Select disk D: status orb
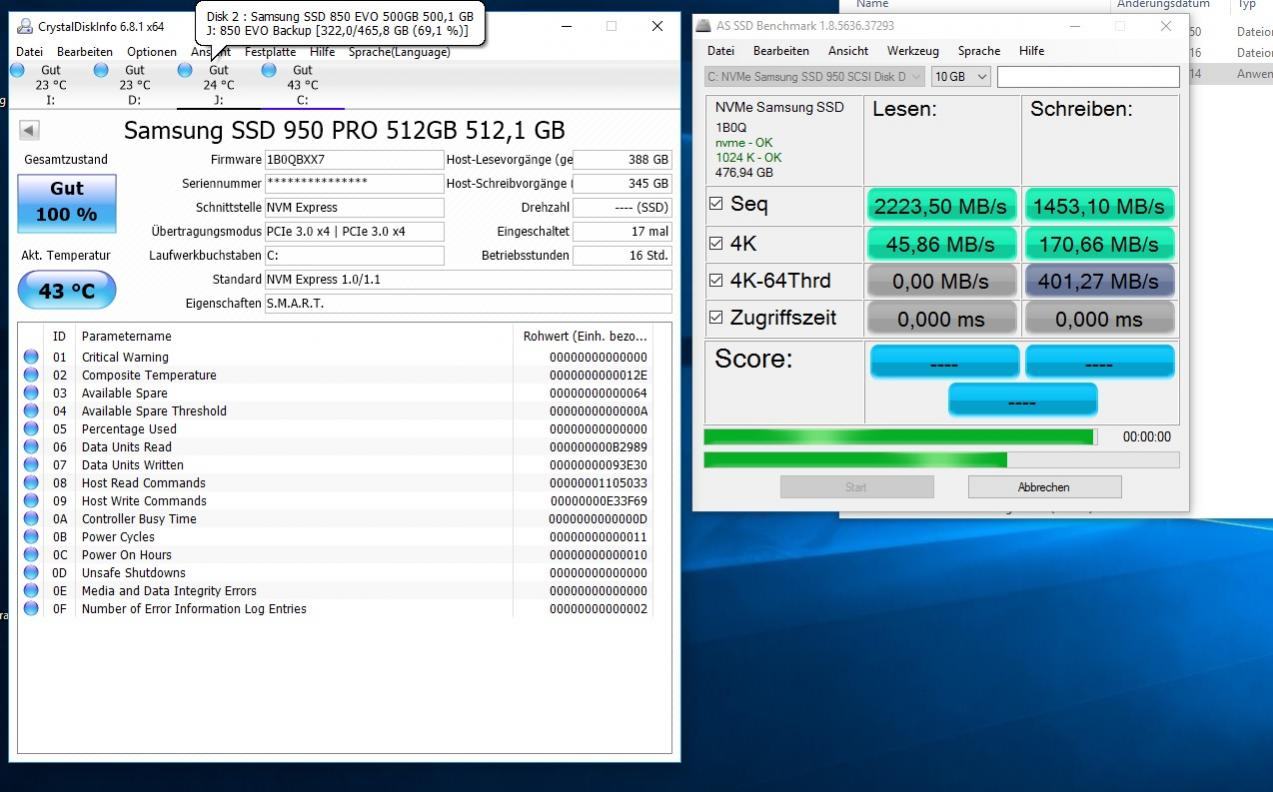This screenshot has width=1273, height=792. tap(101, 70)
